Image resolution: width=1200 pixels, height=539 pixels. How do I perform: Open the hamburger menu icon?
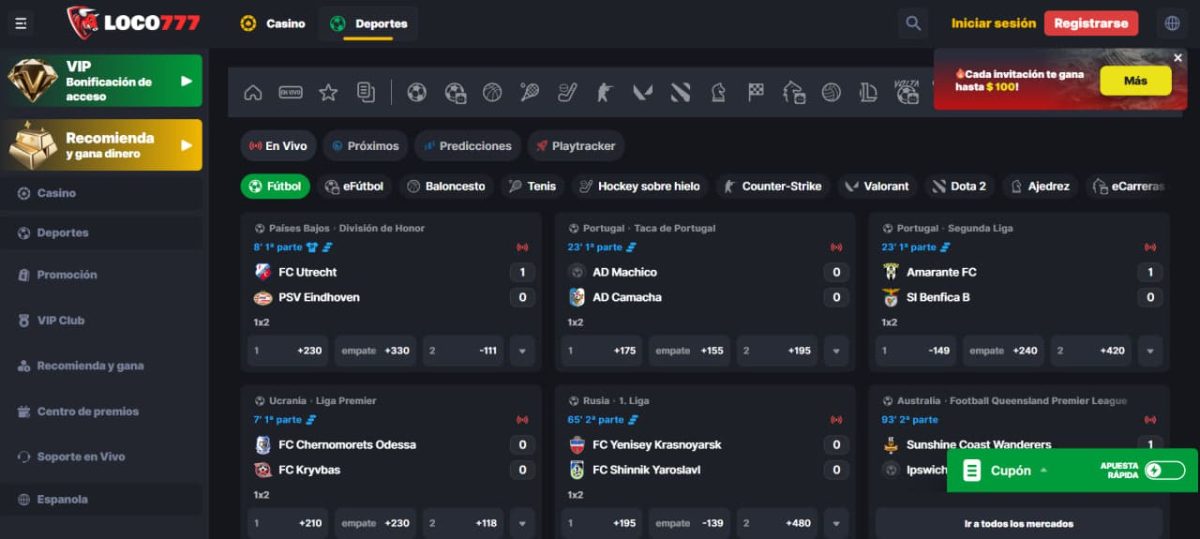point(21,23)
